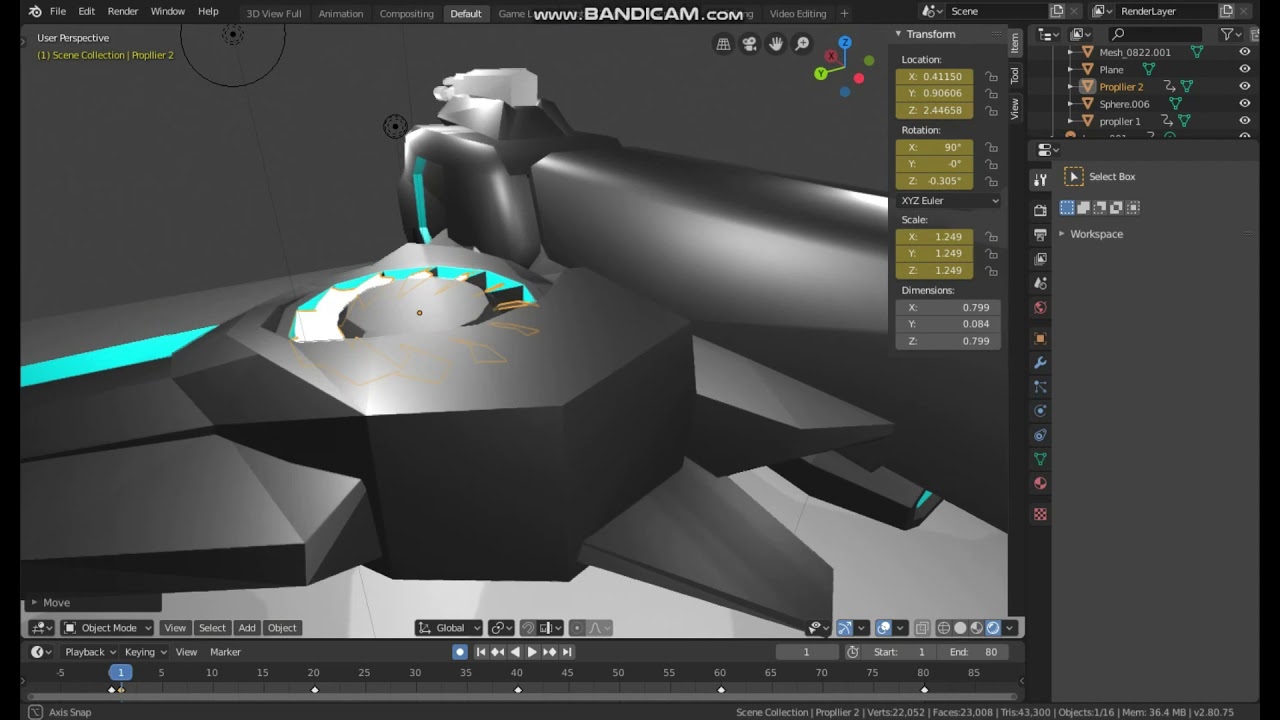Open the World properties tab icon
Viewport: 1280px width, 720px height.
(x=1040, y=308)
